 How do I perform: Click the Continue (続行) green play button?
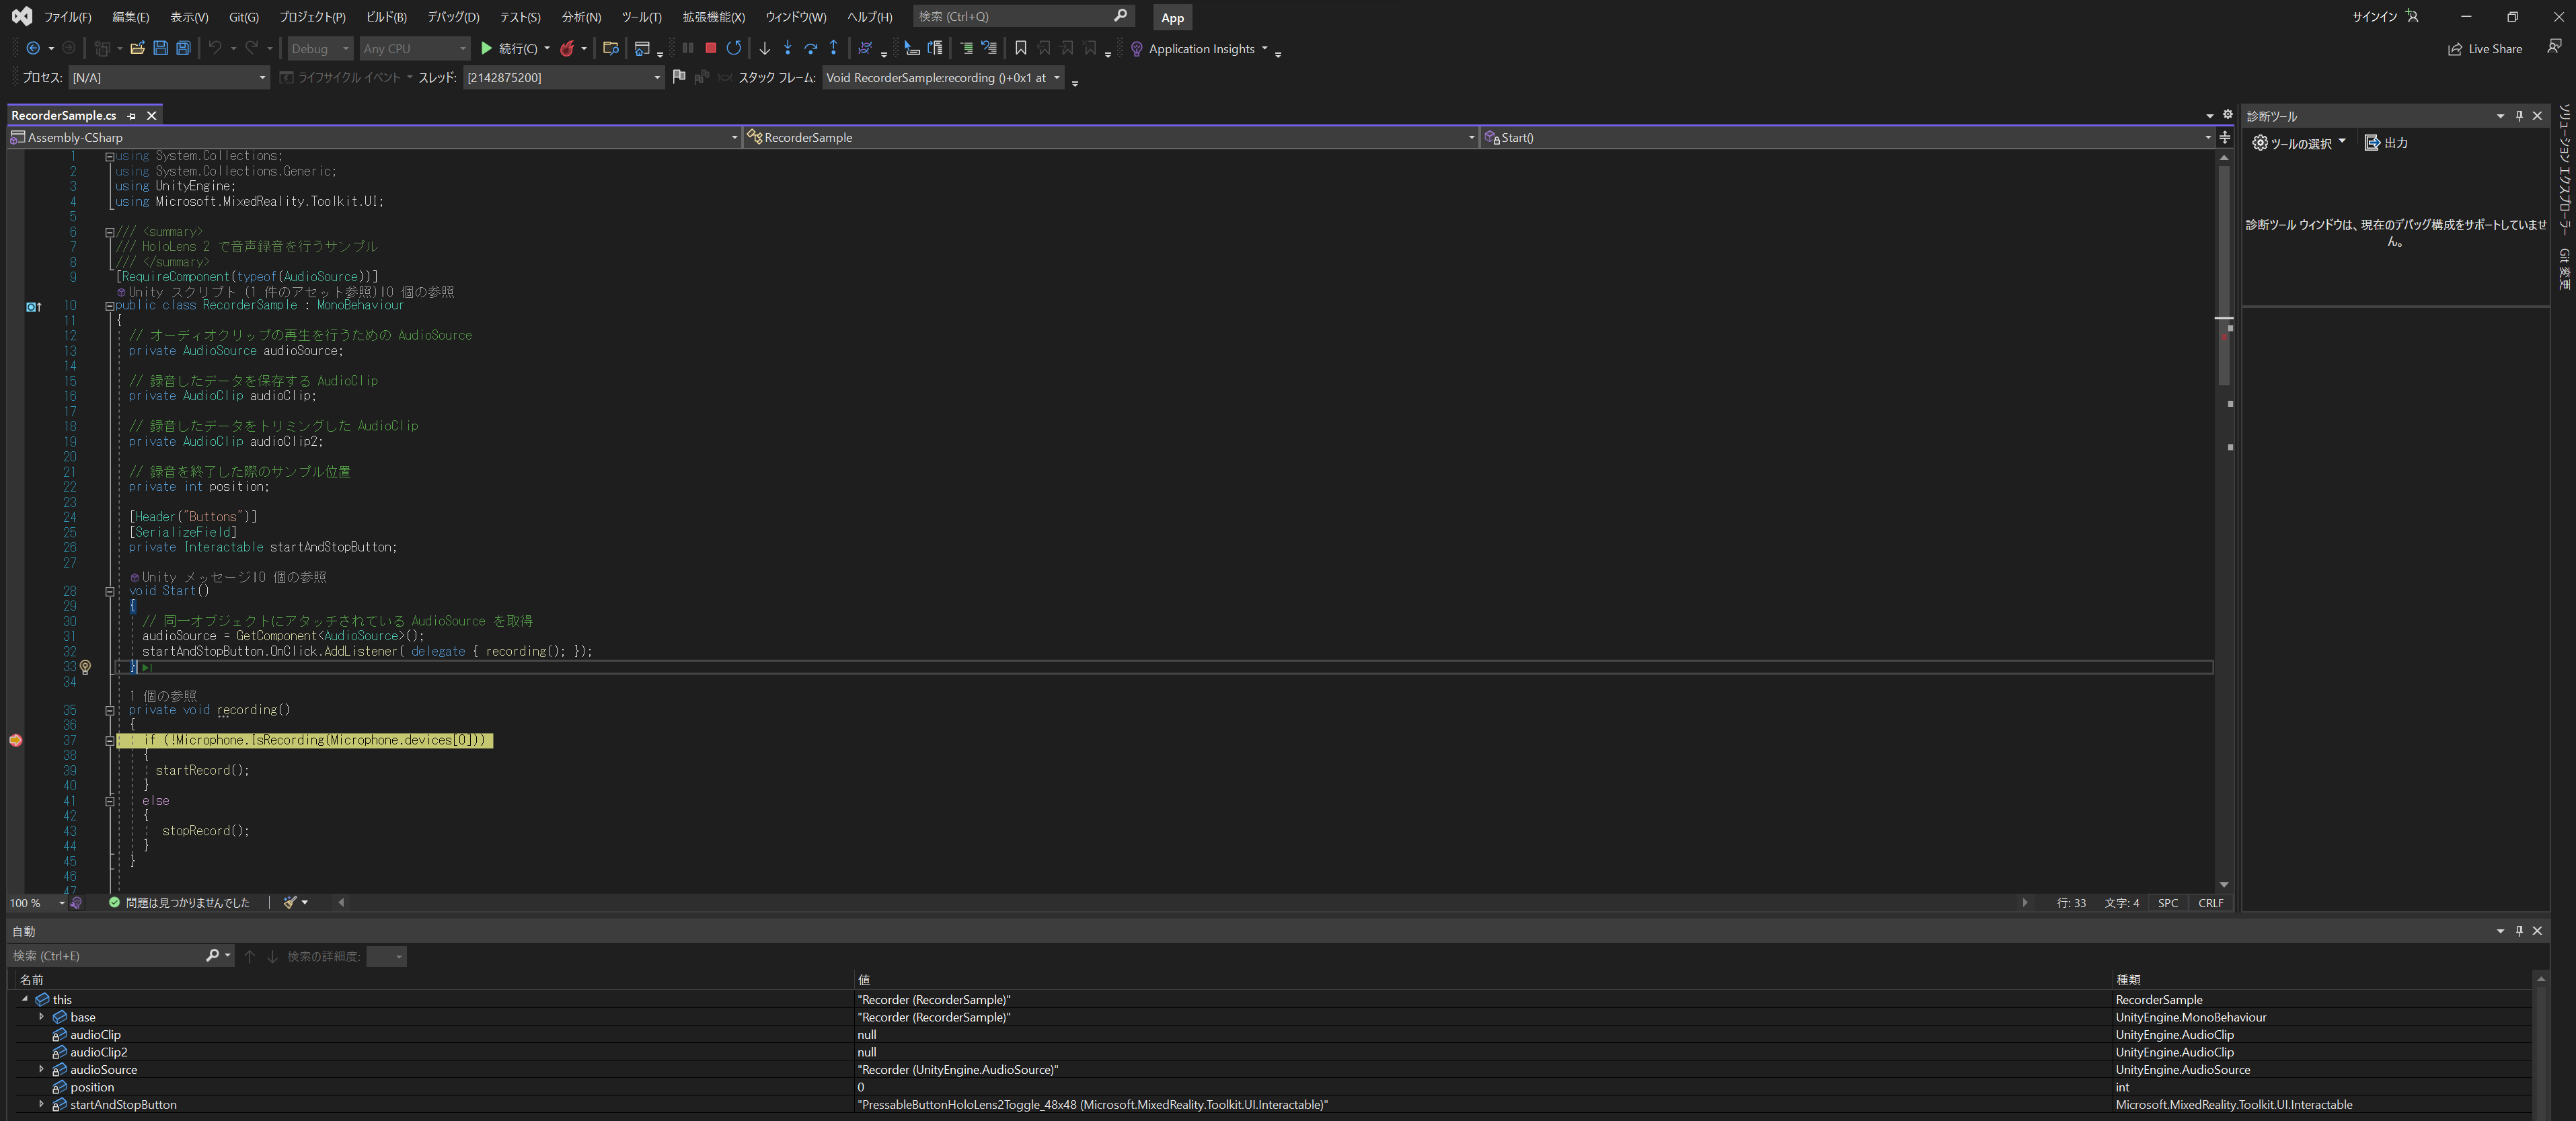(486, 48)
